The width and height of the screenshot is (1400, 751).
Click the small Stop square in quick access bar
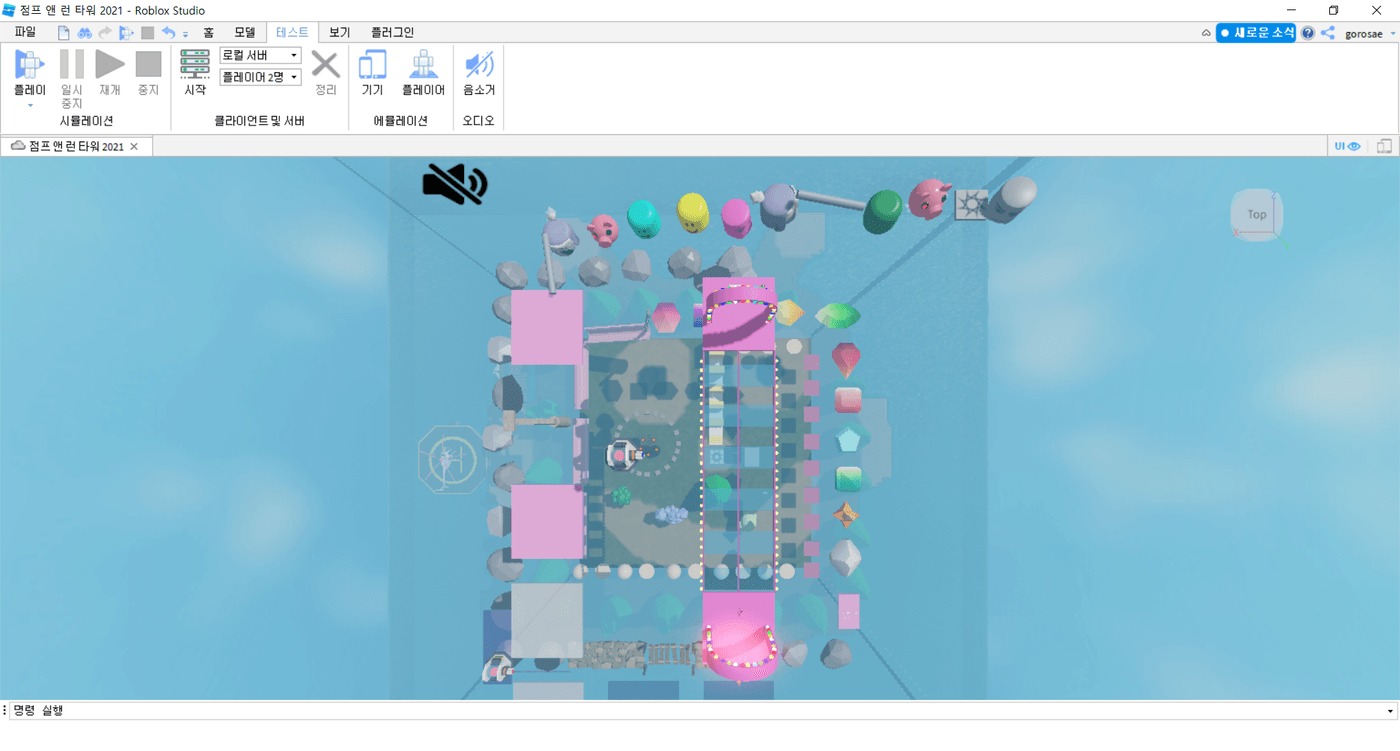pos(147,33)
